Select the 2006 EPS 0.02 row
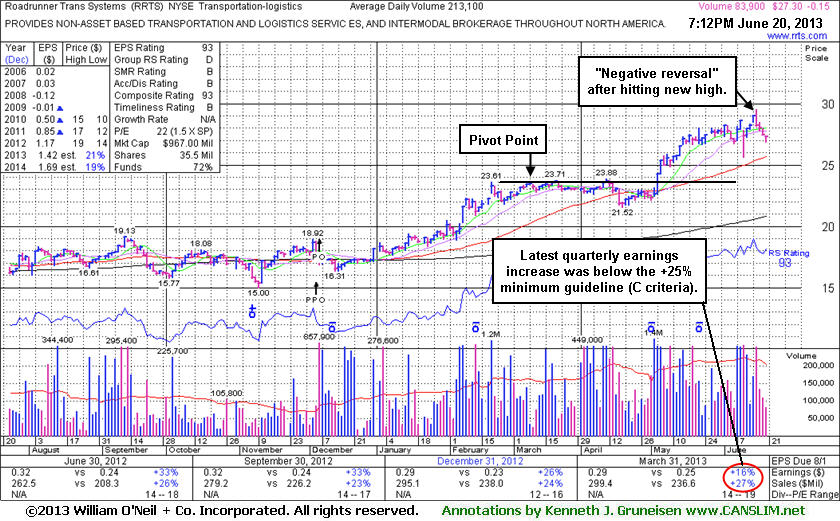Screen dimensions: 840x521 point(30,72)
